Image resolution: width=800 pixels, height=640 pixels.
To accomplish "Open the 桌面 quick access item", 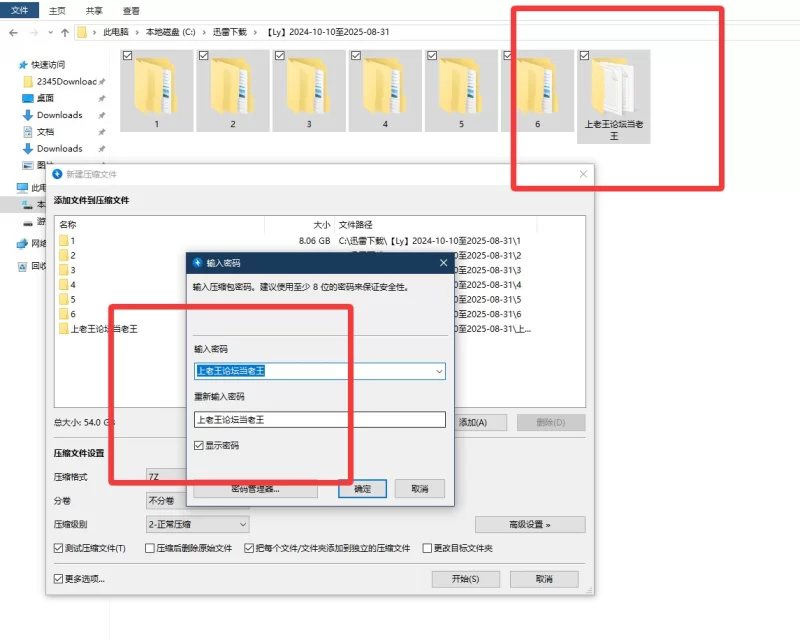I will [45, 98].
